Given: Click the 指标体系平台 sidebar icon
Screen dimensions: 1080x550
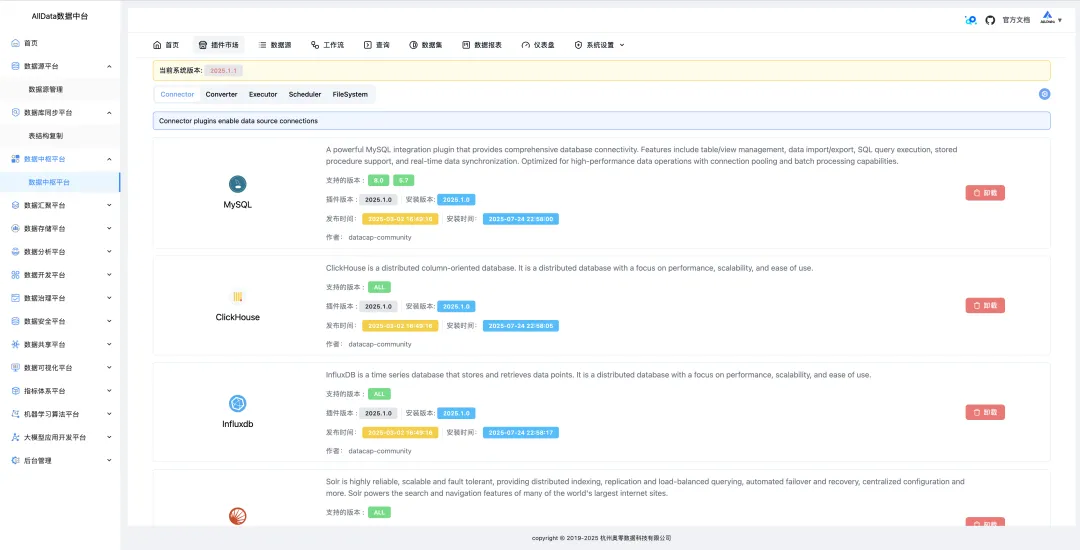Looking at the screenshot, I should pyautogui.click(x=15, y=391).
